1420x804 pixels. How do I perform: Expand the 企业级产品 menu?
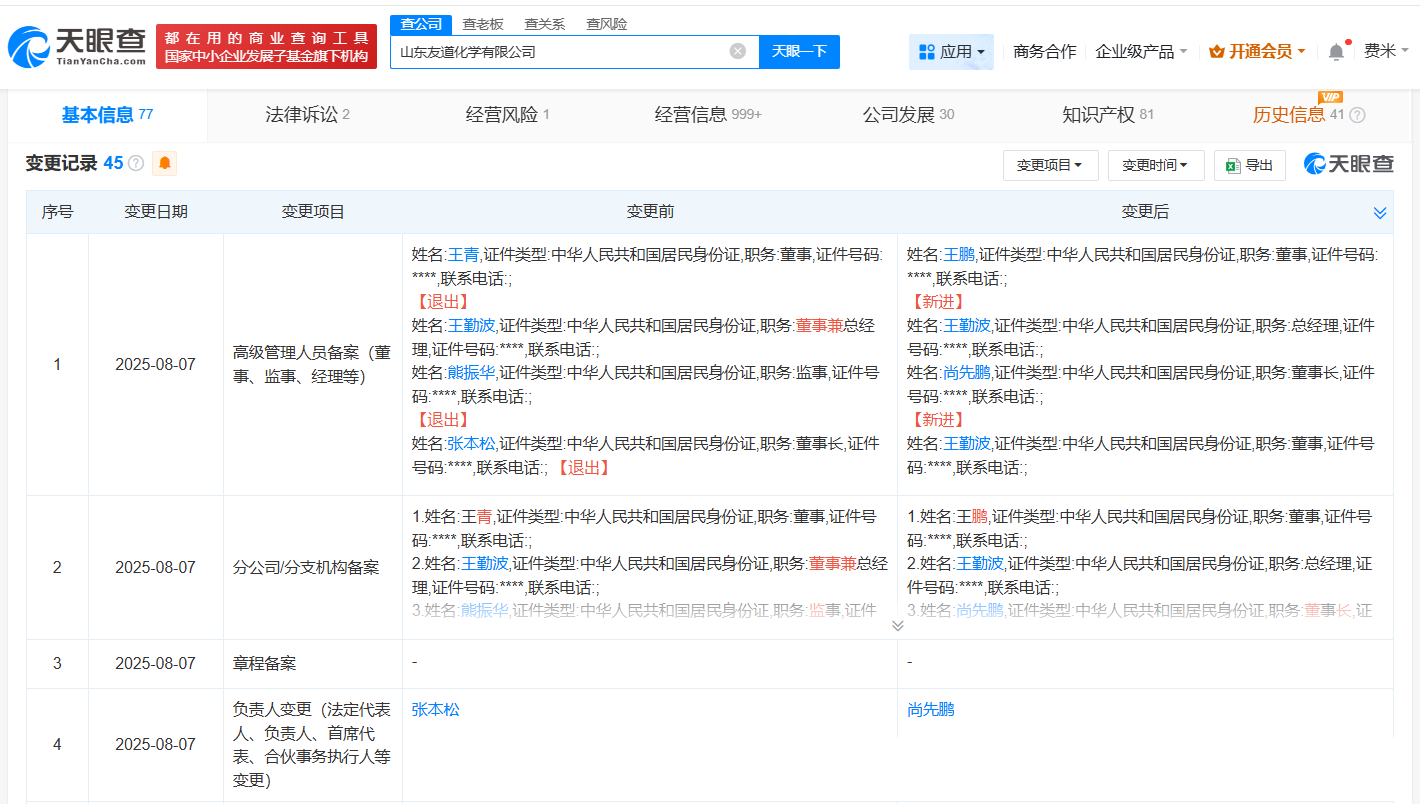(x=1141, y=52)
